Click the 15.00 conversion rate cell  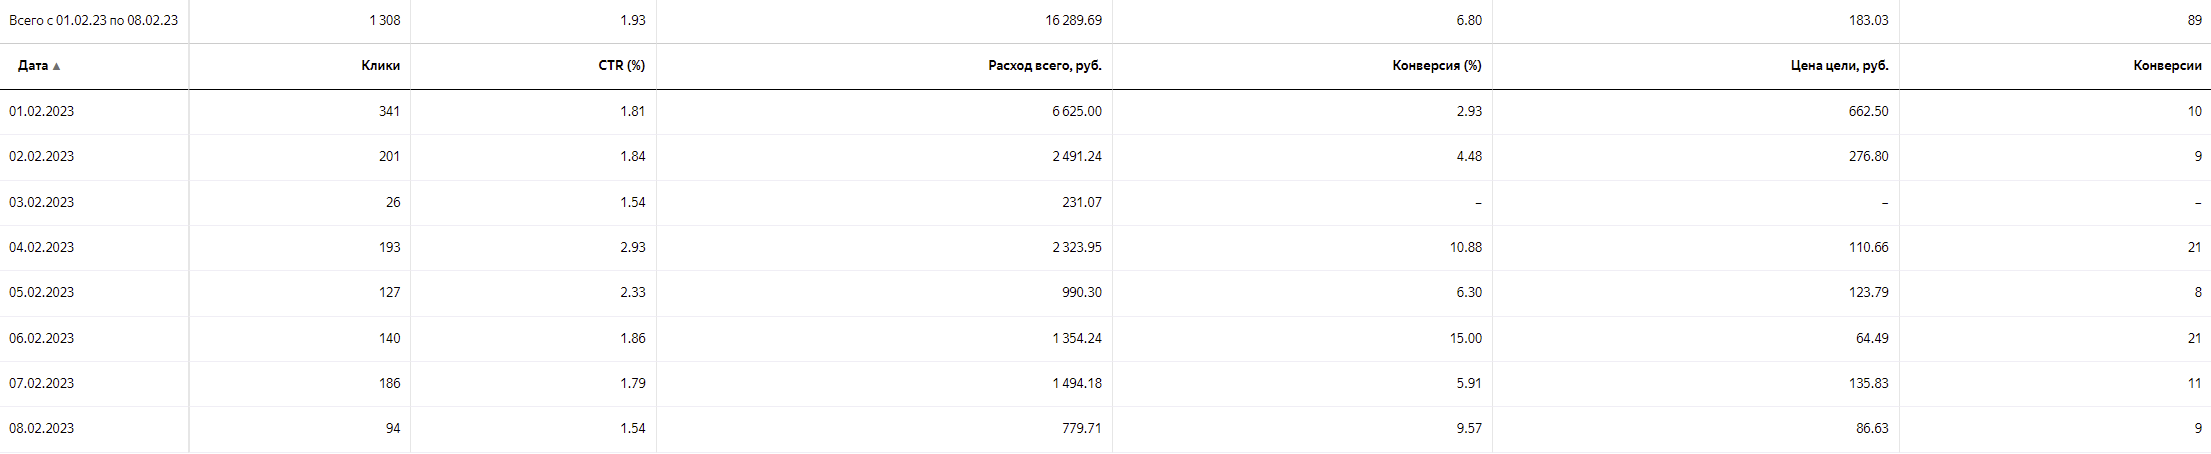coord(1465,338)
